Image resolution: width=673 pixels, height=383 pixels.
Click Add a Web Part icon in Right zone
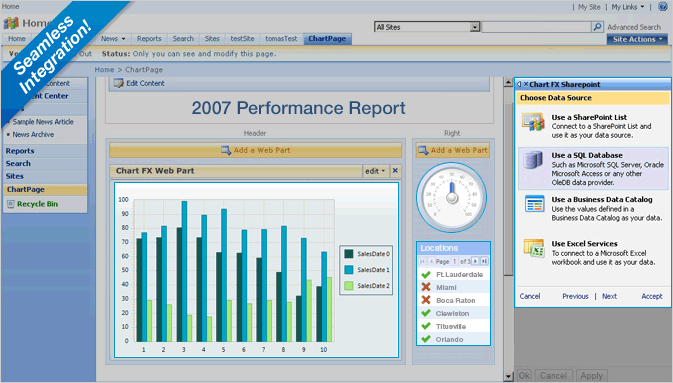point(423,150)
